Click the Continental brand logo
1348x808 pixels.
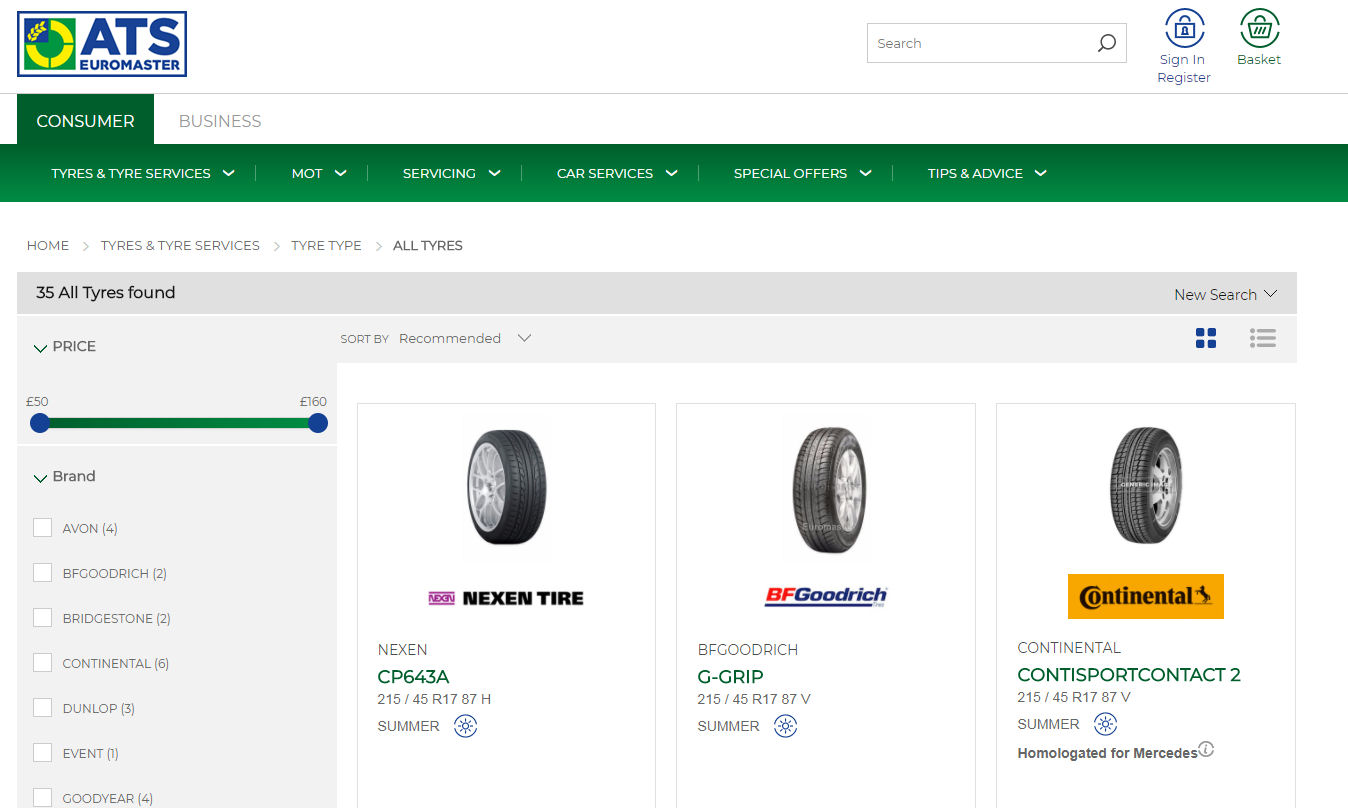click(x=1145, y=596)
